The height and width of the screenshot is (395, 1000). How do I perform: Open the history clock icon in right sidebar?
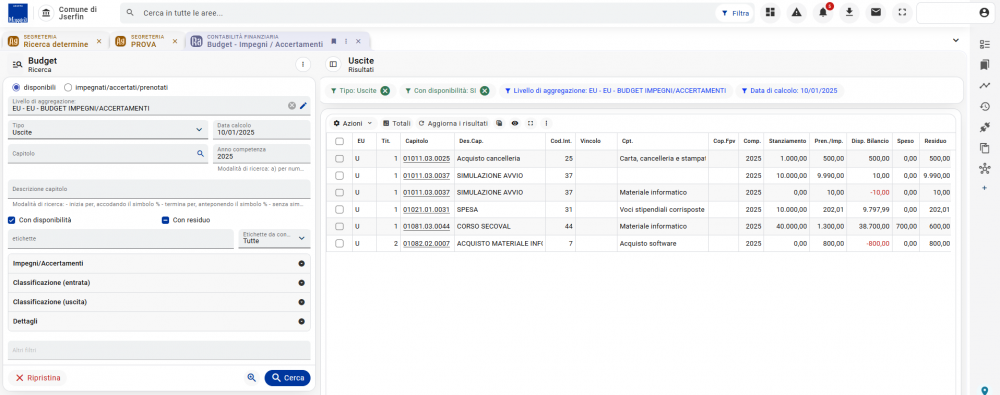click(985, 107)
